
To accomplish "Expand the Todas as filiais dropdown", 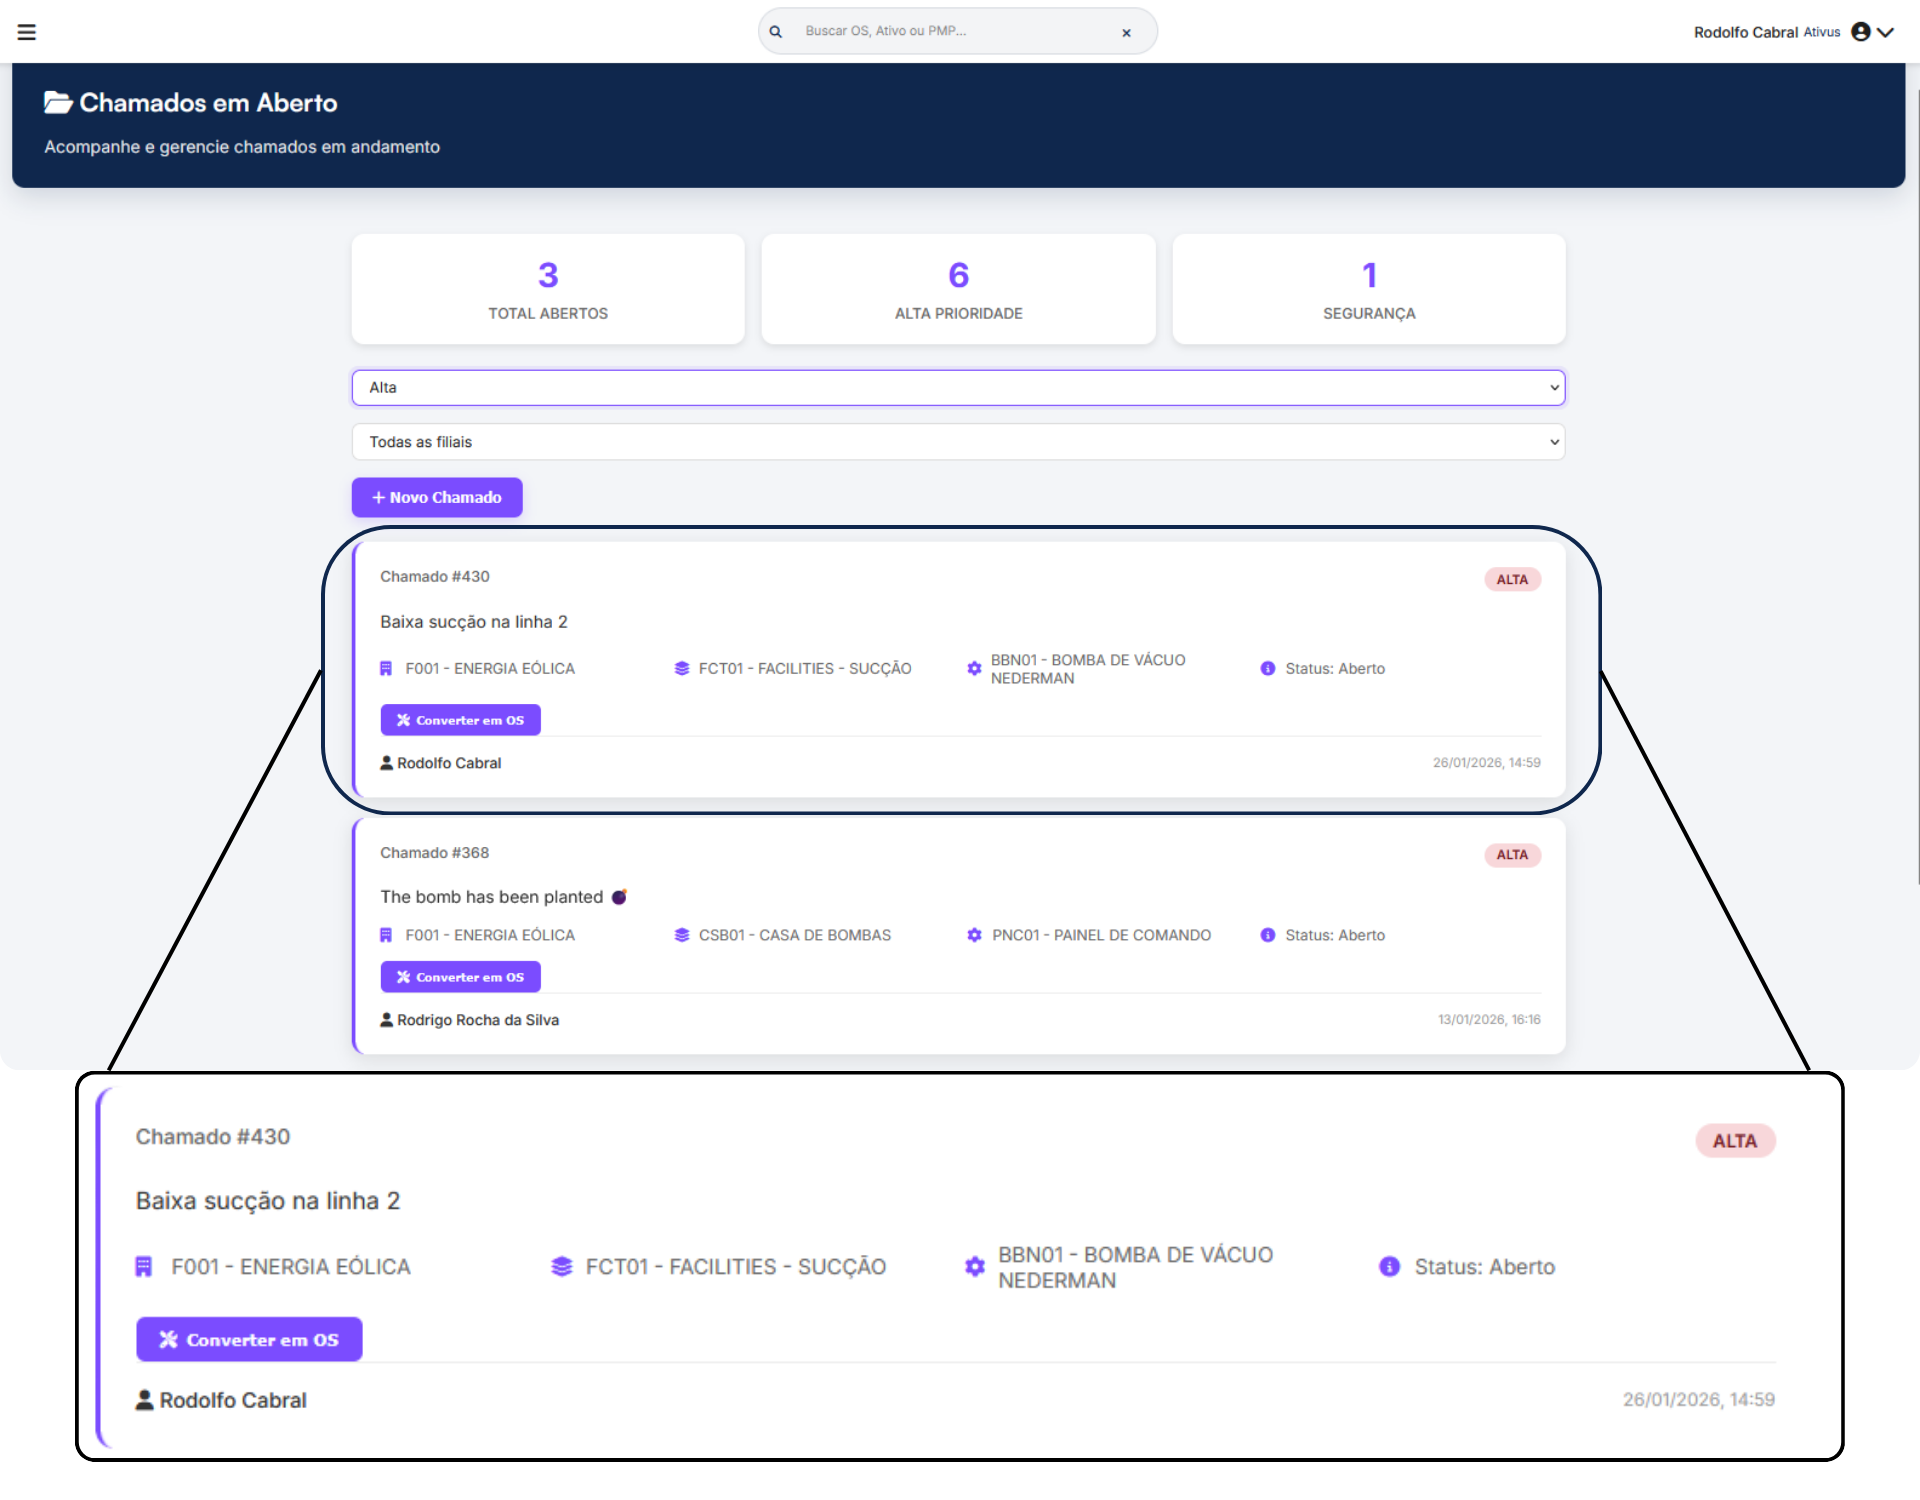I will pos(957,442).
